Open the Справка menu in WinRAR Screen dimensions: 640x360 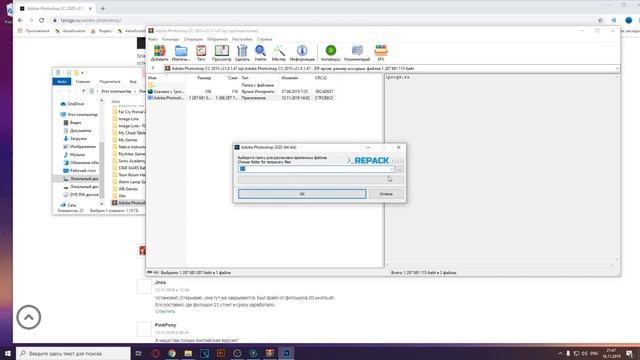[264, 39]
